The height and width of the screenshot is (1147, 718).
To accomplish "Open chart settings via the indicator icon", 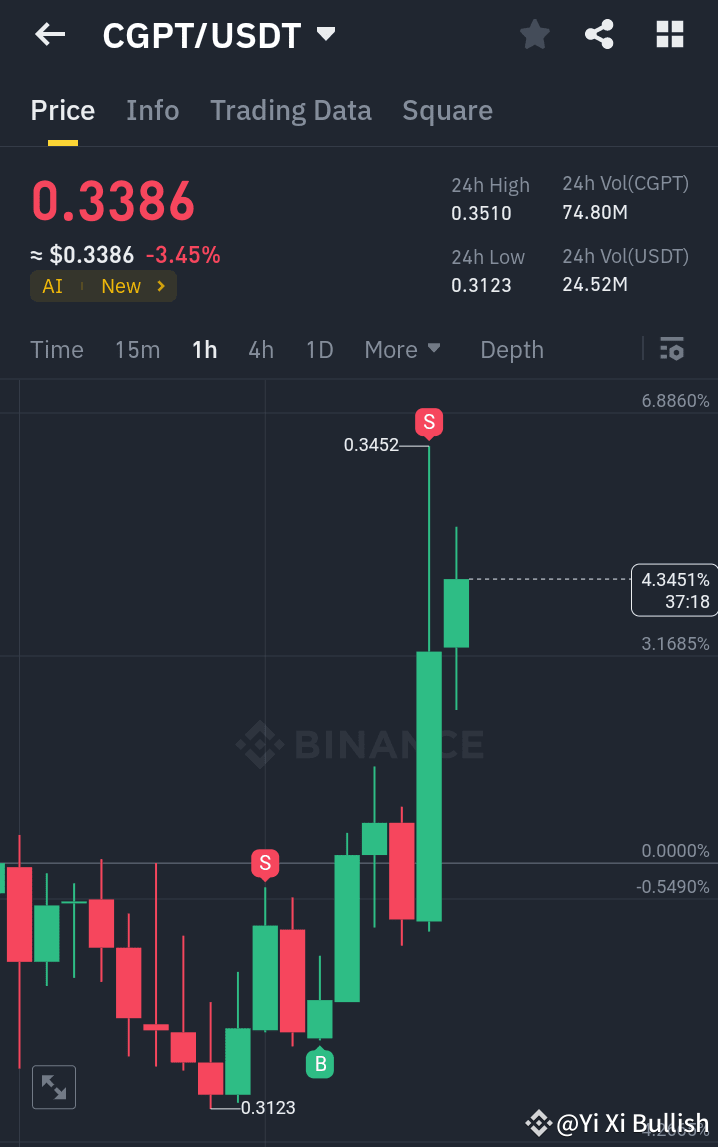I will (671, 350).
